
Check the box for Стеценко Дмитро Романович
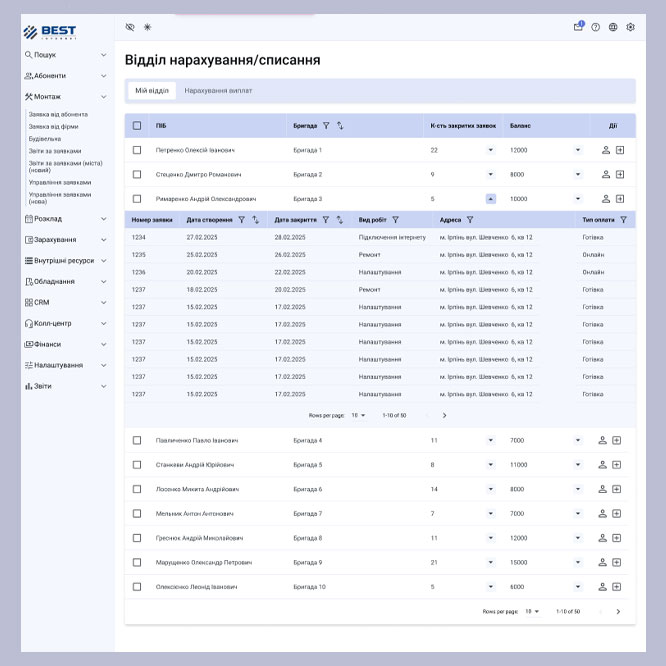pyautogui.click(x=137, y=174)
